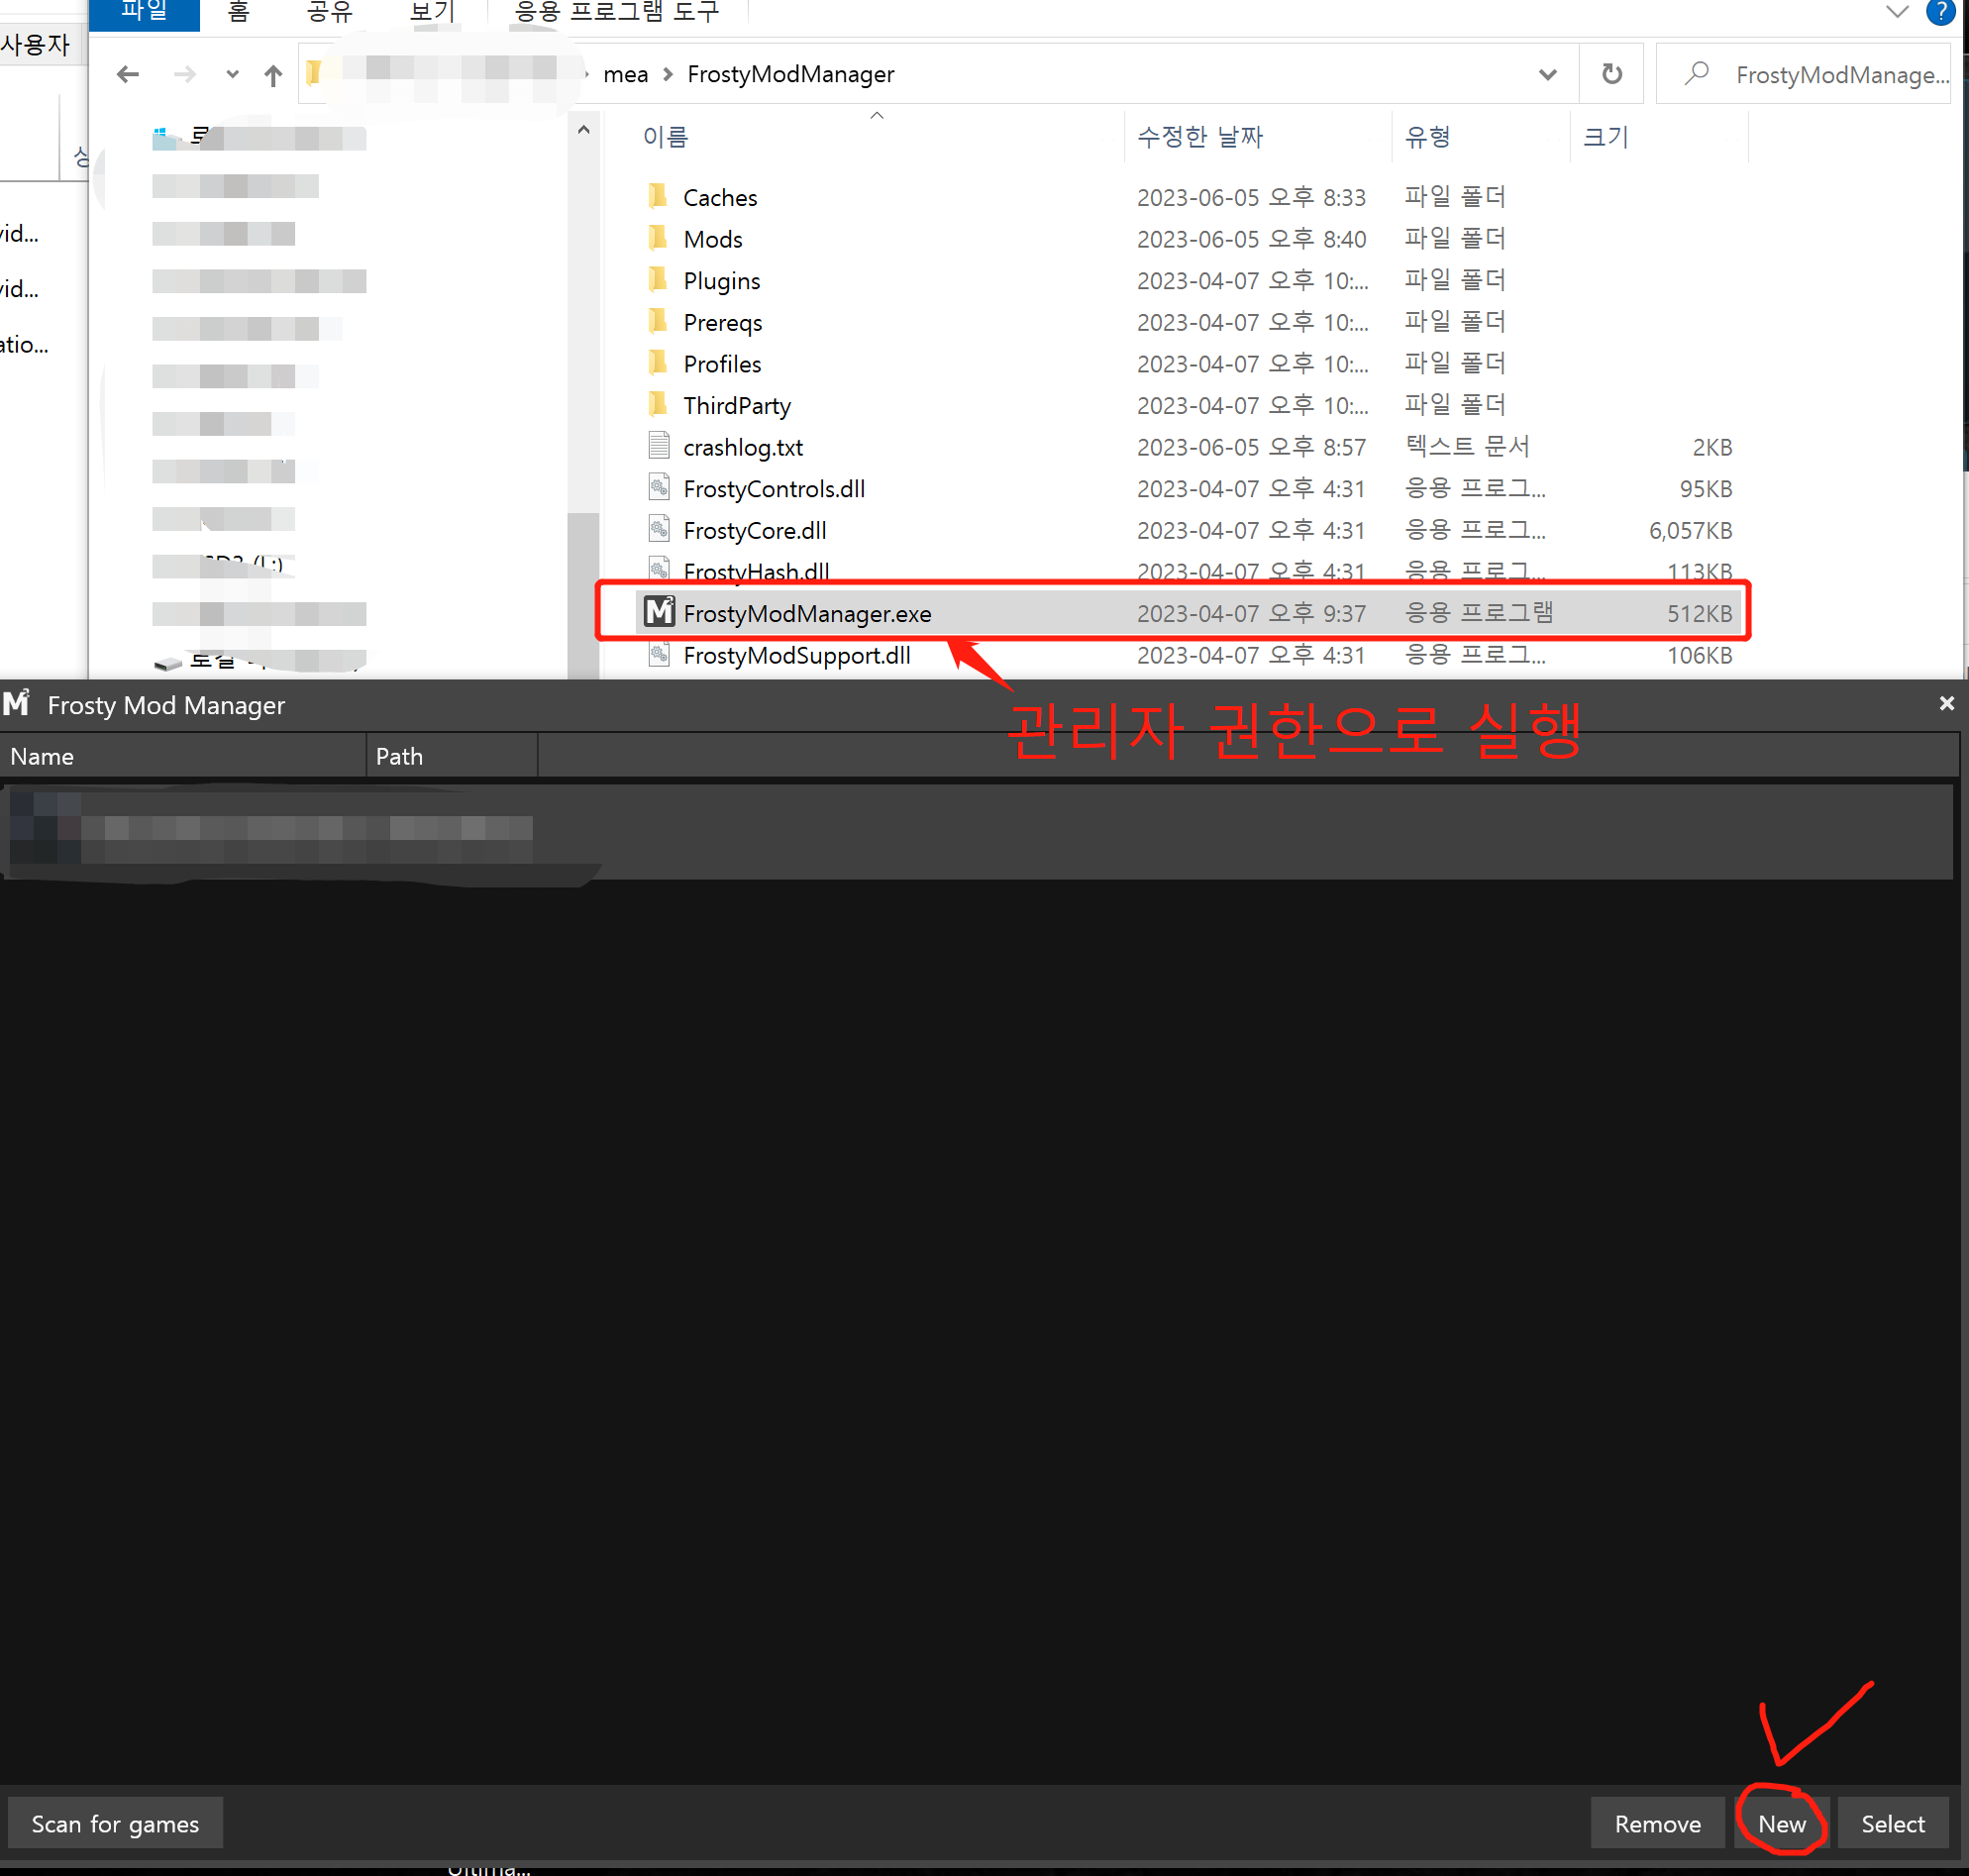This screenshot has height=1876, width=1969.
Task: Click the Path column header in Frosty
Action: [x=452, y=756]
